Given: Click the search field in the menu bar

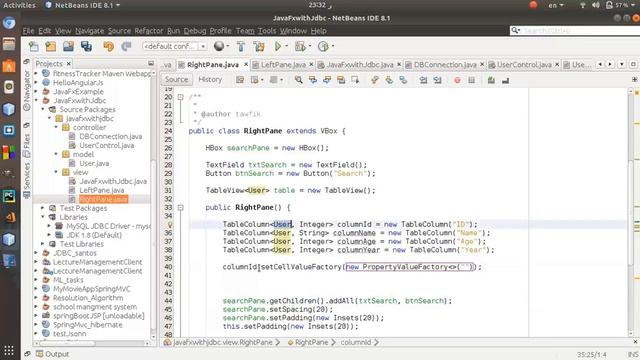Looking at the screenshot, I should click(575, 31).
